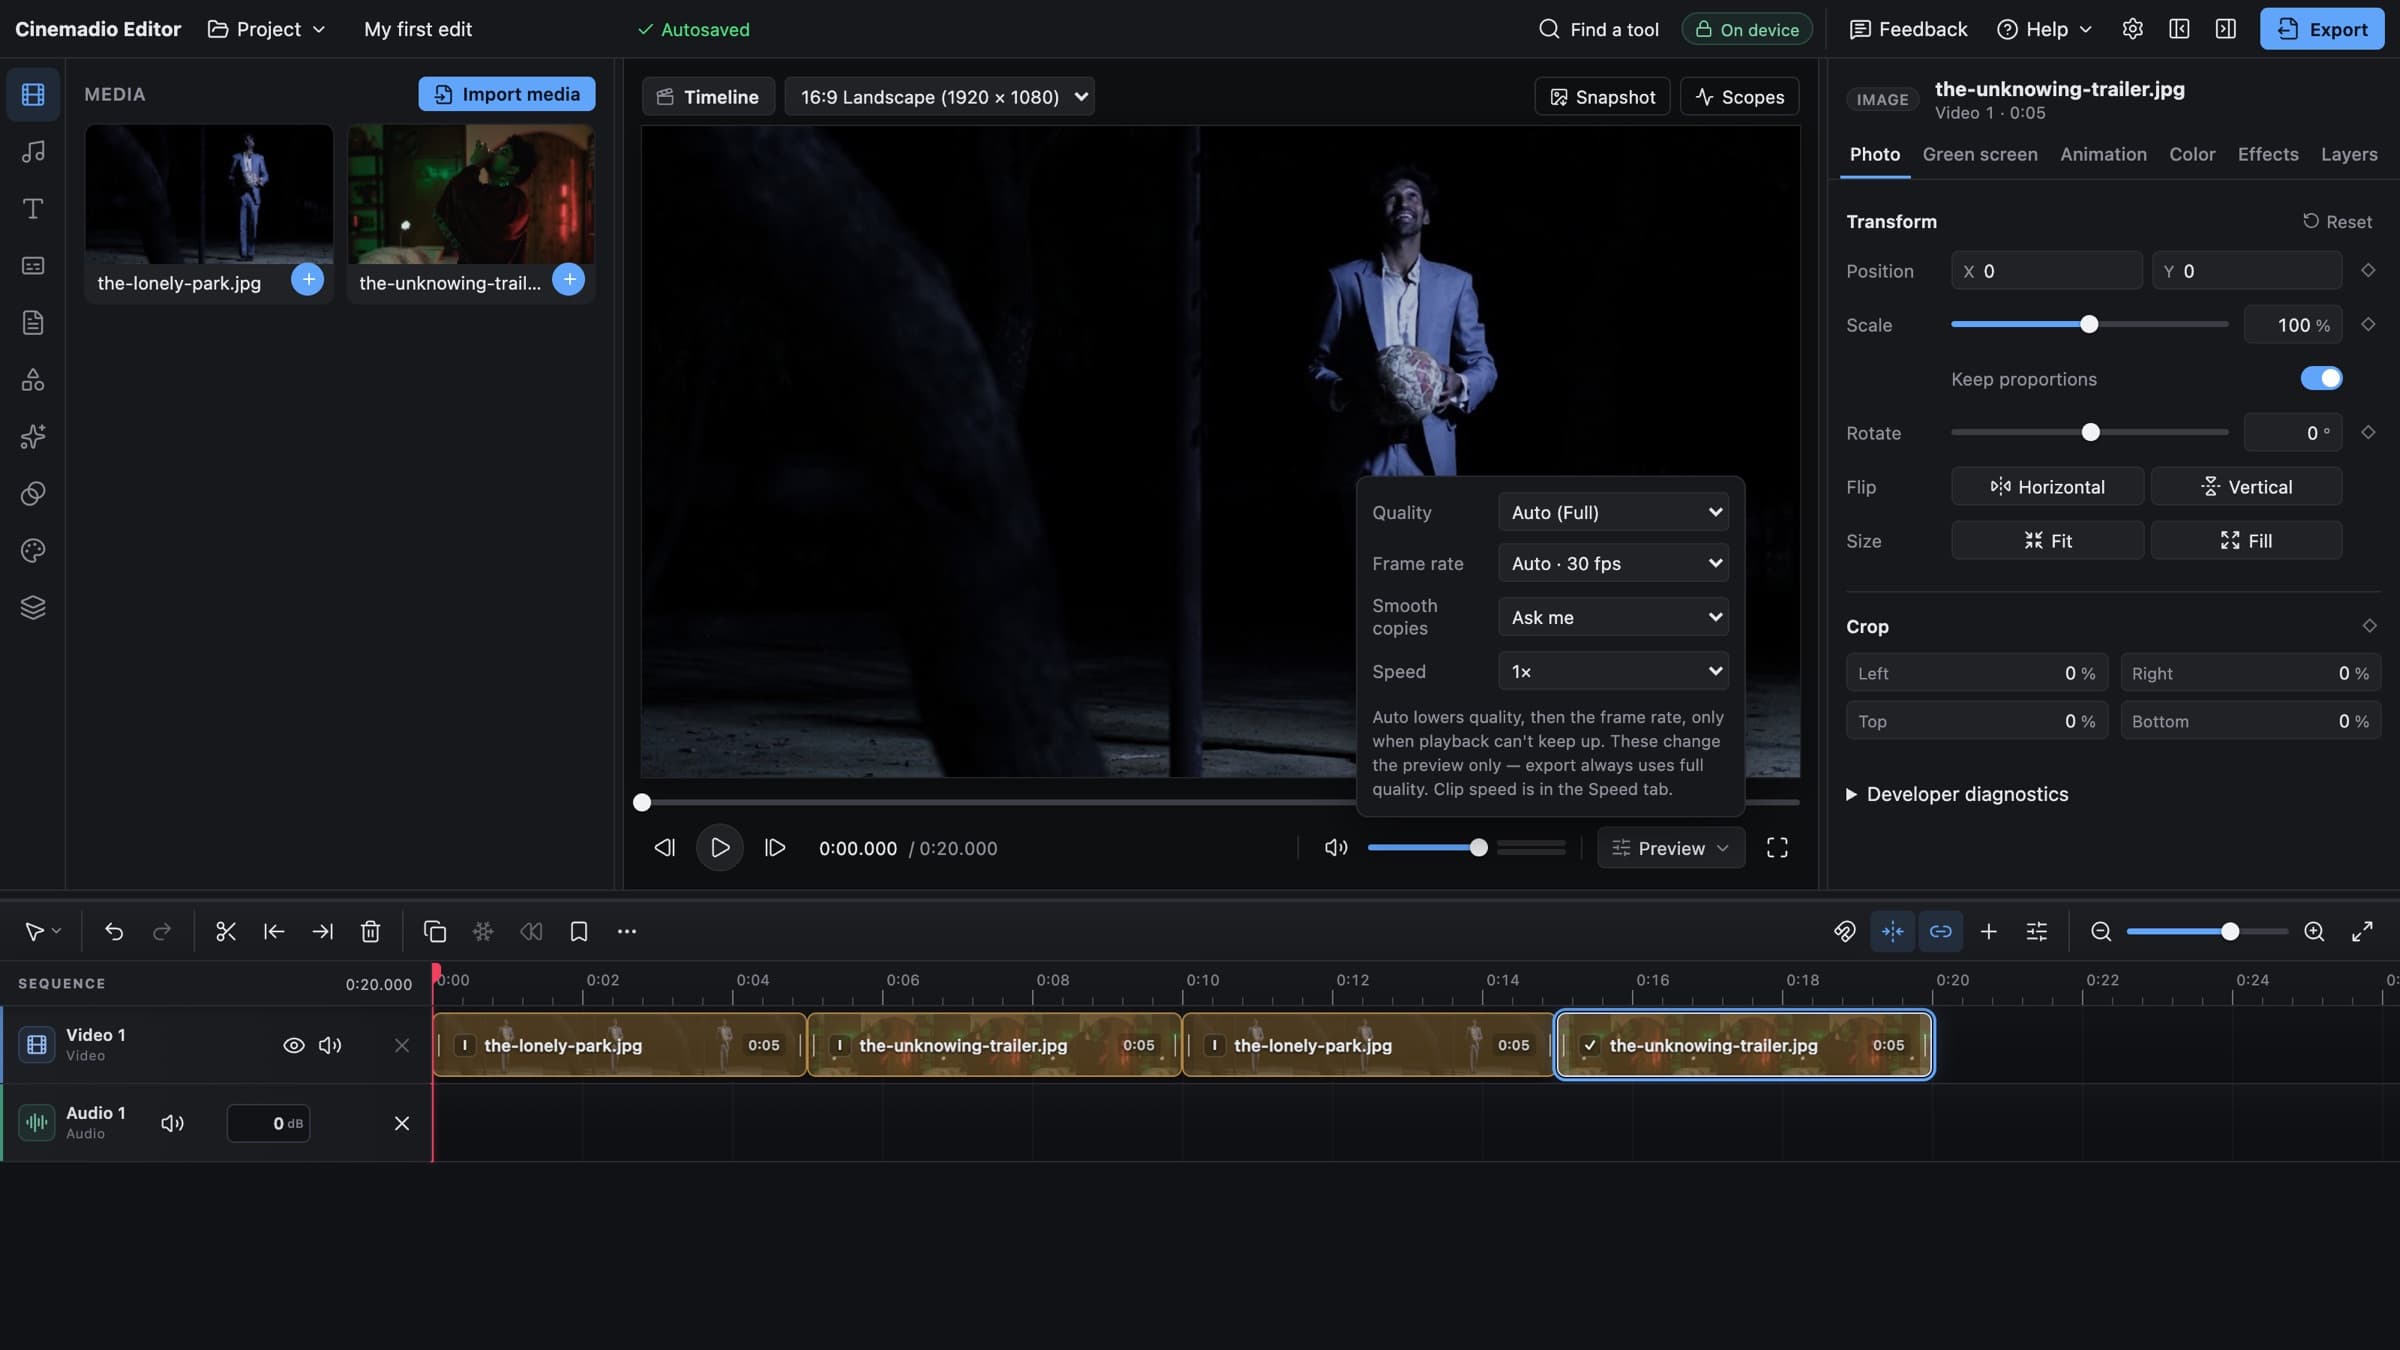Trim clip start to playhead
2400x1350 pixels.
(x=274, y=932)
